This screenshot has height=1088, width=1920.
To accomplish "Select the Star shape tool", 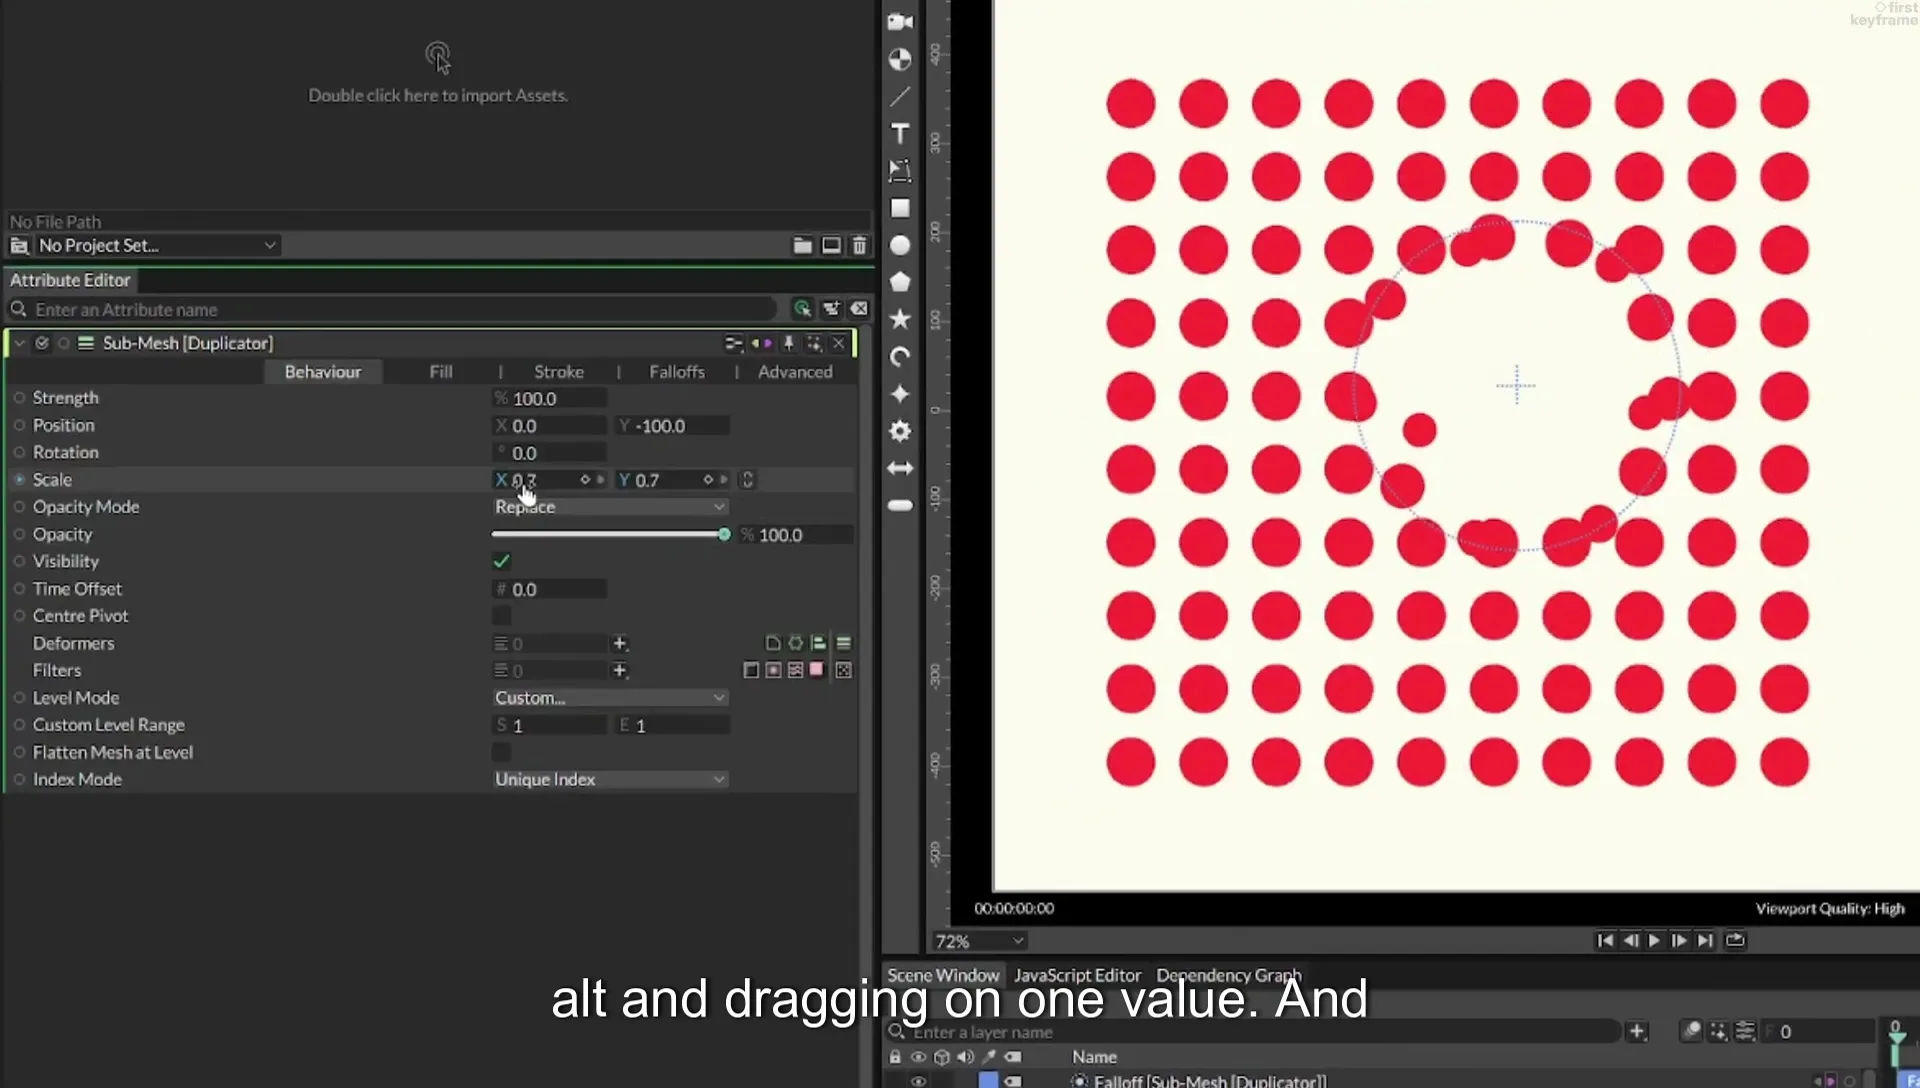I will (900, 319).
